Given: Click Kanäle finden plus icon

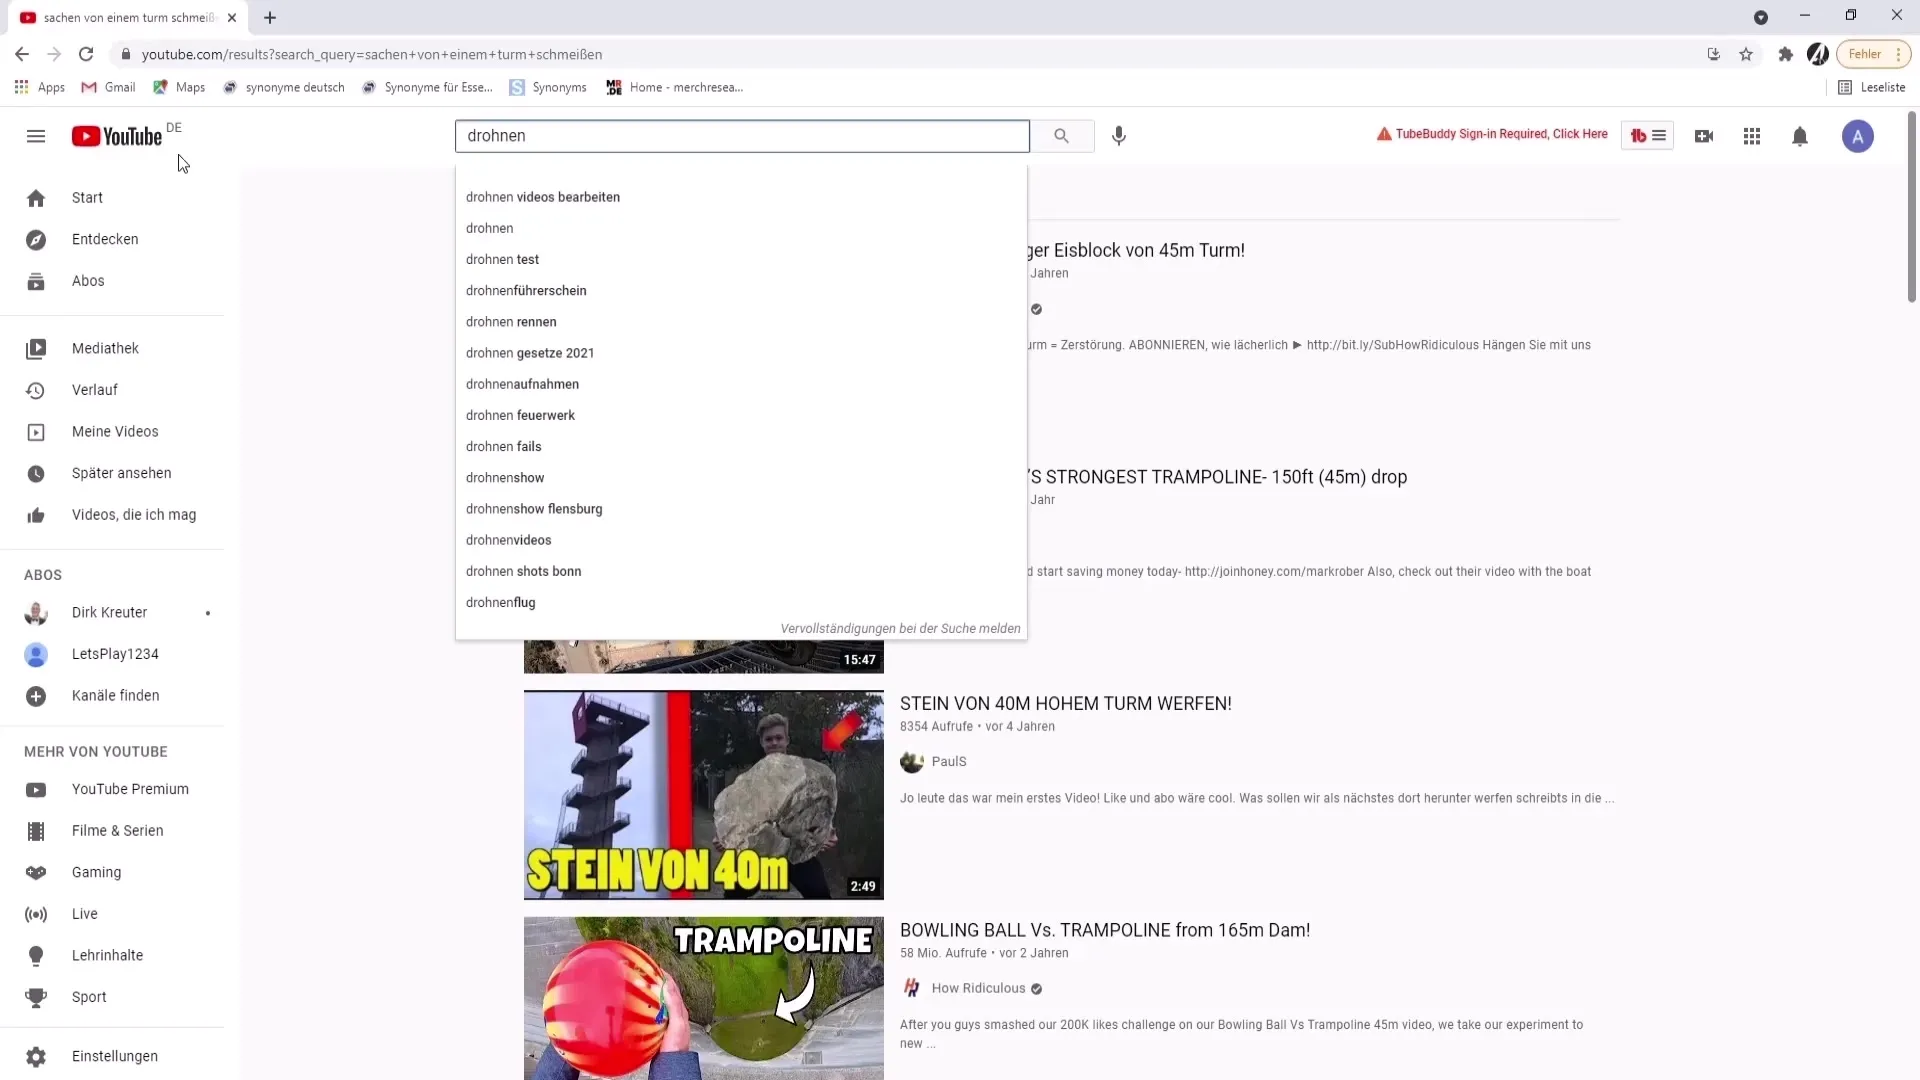Looking at the screenshot, I should tap(36, 696).
